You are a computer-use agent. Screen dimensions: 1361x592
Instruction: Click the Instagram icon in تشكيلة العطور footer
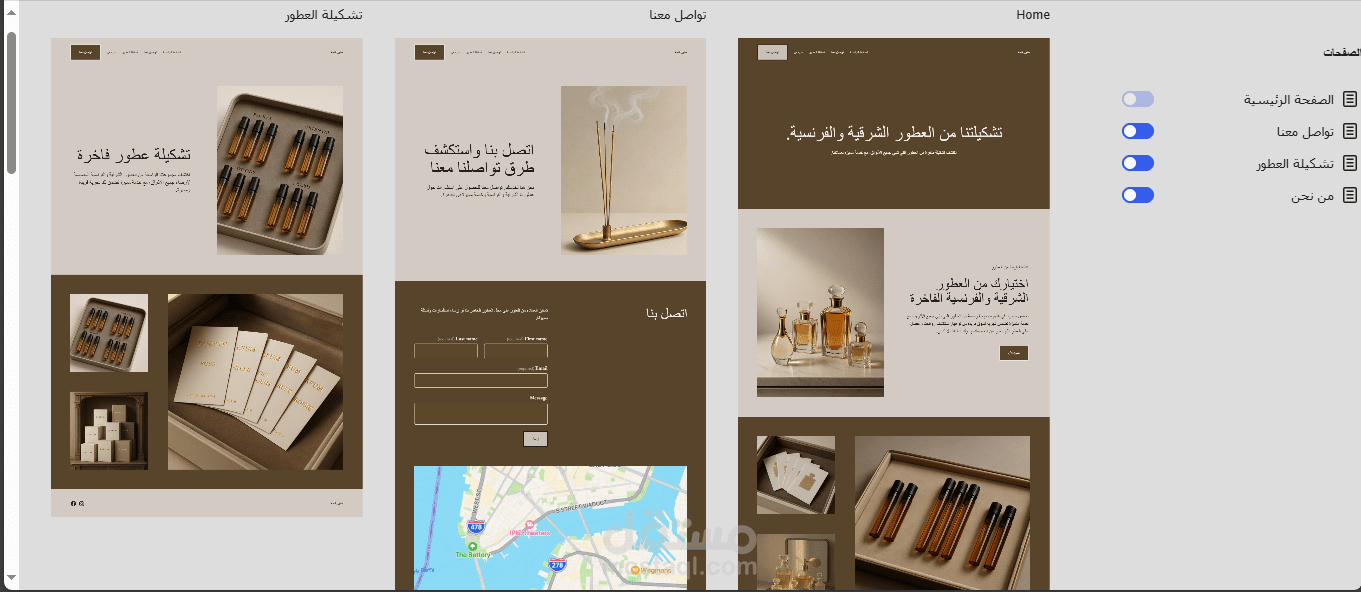pos(82,503)
